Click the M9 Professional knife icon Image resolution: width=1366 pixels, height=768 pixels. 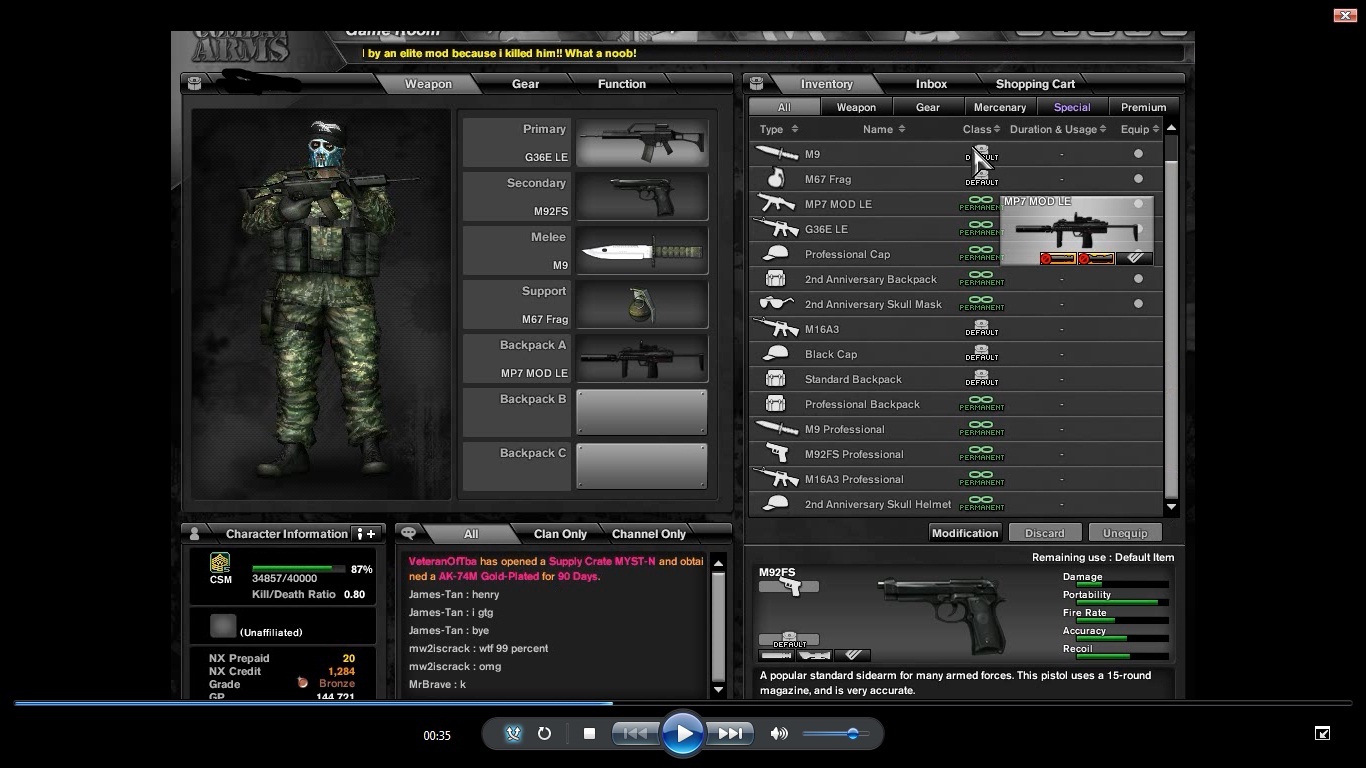[x=777, y=429]
